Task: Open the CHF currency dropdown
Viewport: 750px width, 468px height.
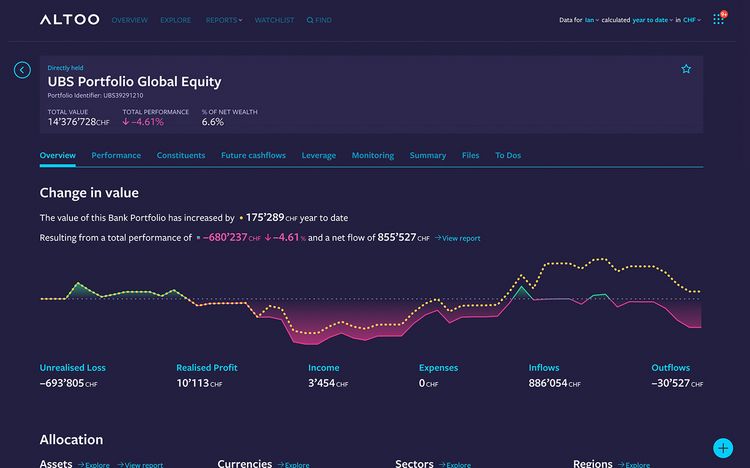Action: [x=693, y=20]
